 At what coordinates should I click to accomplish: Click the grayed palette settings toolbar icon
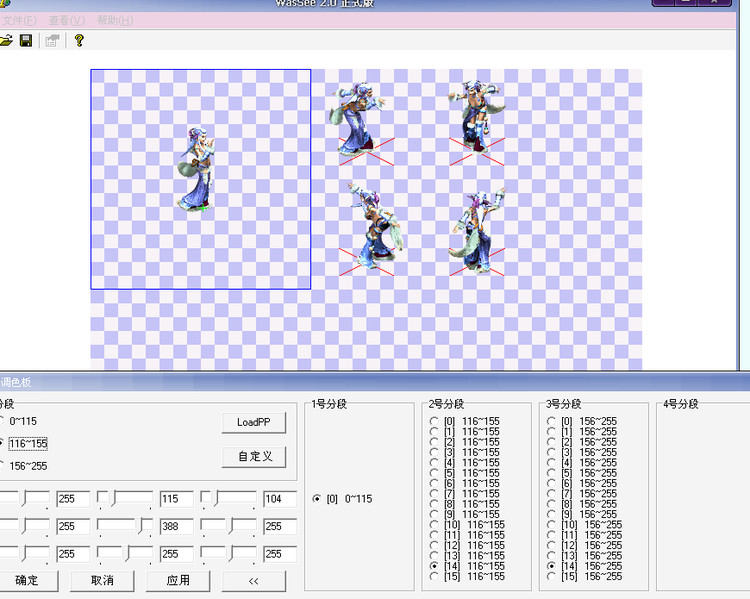click(52, 41)
